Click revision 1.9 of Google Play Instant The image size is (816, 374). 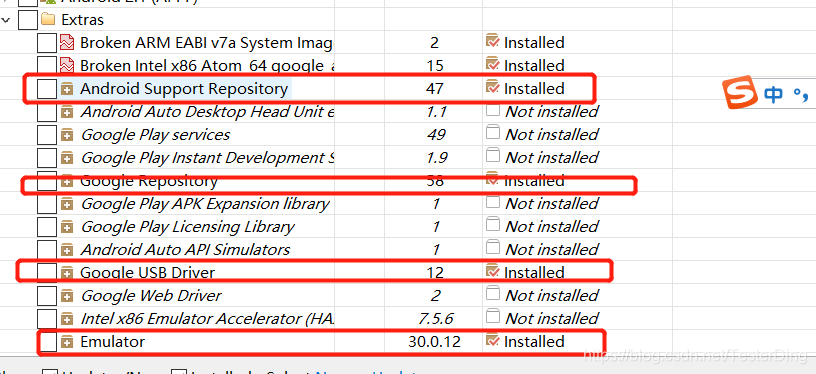436,158
